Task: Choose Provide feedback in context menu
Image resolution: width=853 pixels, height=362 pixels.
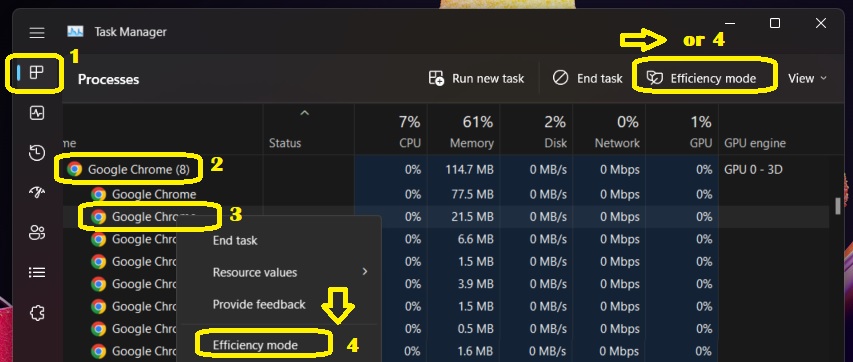Action: 259,304
